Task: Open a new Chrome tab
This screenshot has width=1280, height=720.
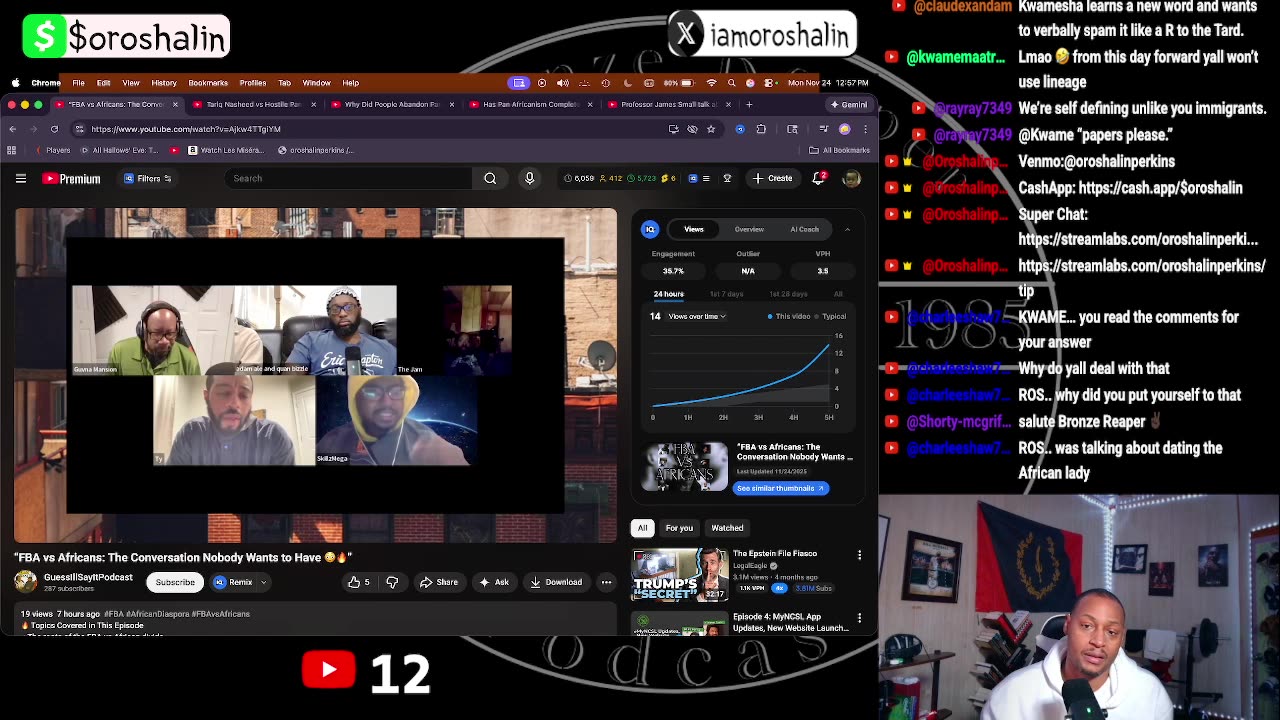Action: pos(749,104)
